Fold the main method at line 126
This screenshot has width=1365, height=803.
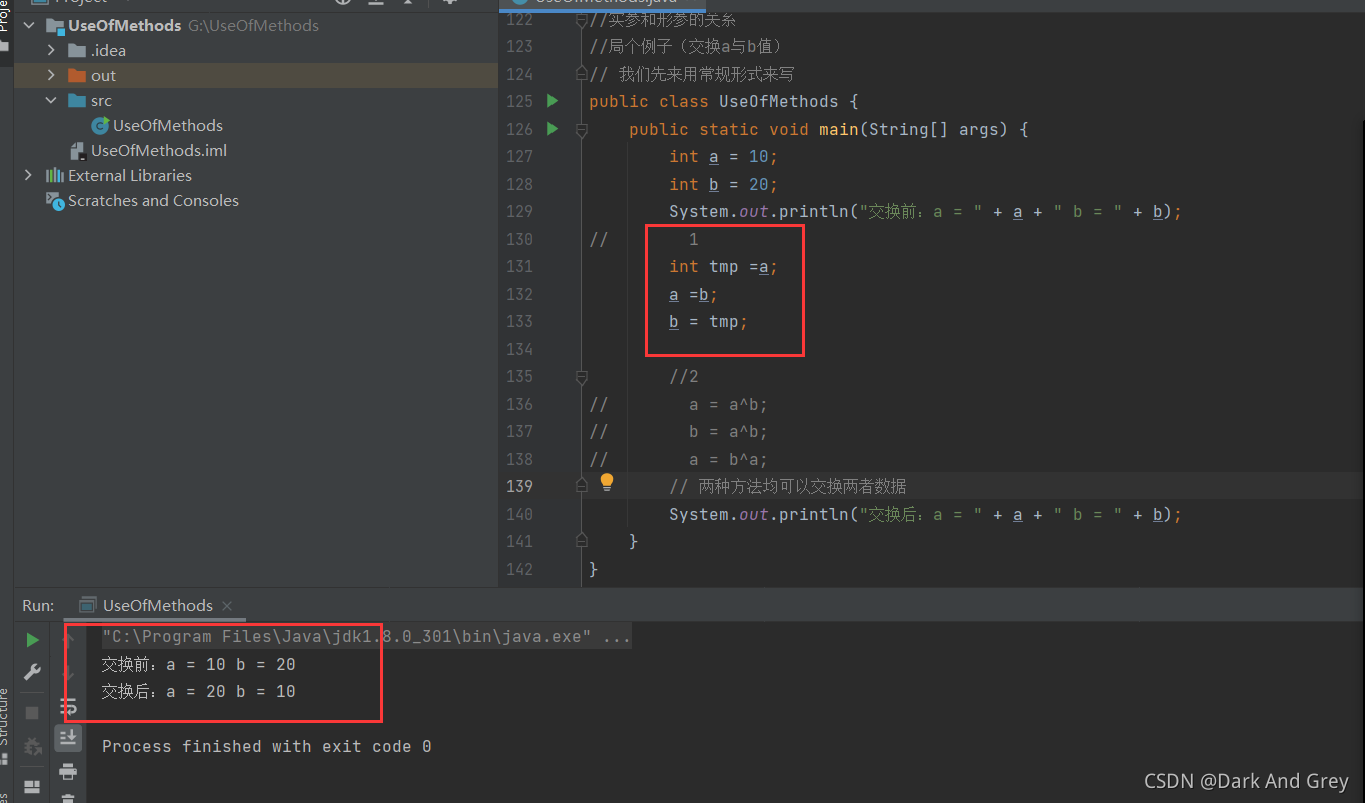pos(582,129)
